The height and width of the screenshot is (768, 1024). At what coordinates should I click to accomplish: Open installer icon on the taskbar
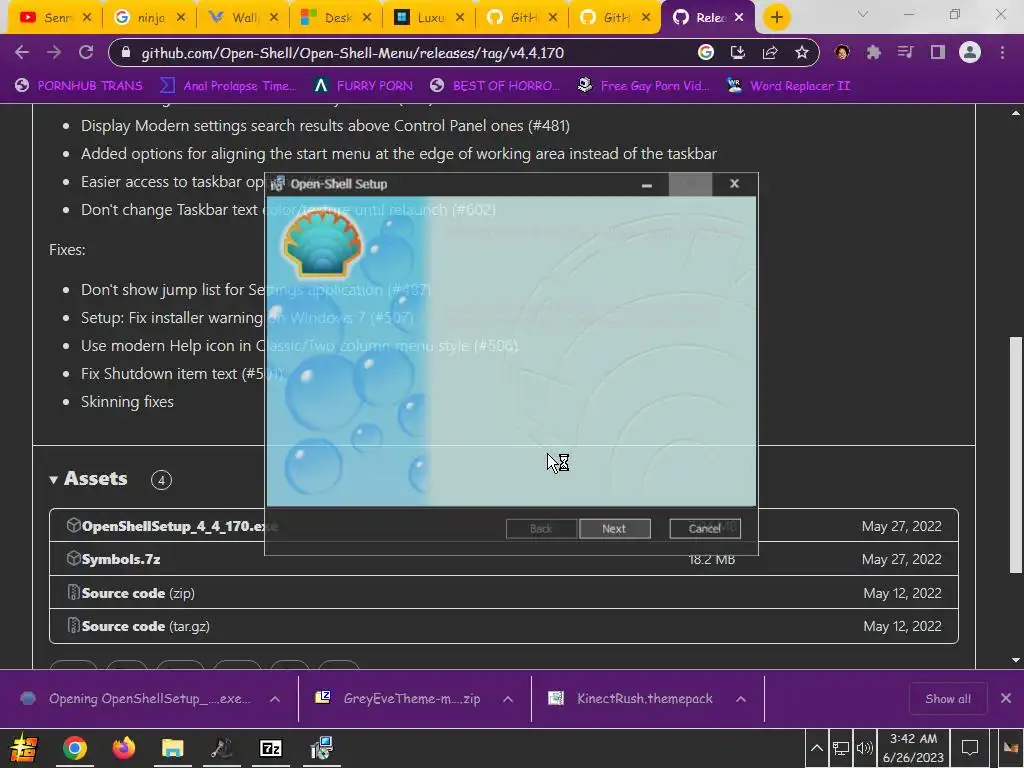tap(321, 748)
